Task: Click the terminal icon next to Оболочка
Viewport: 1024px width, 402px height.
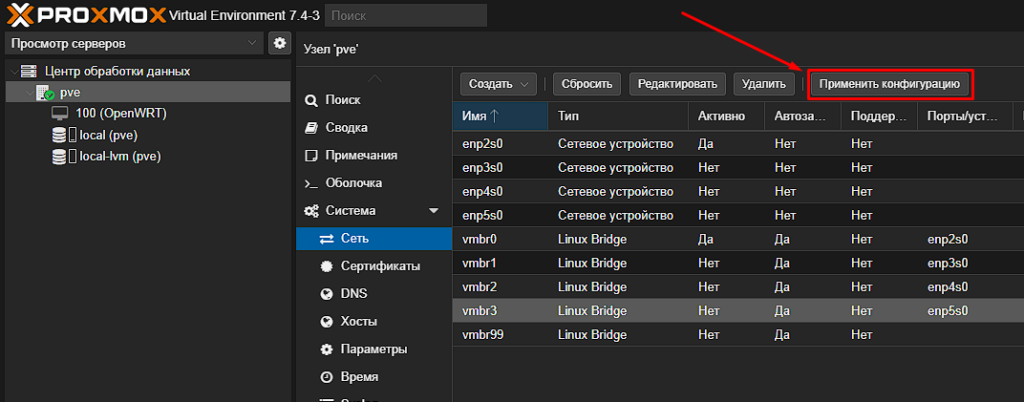Action: click(x=312, y=183)
